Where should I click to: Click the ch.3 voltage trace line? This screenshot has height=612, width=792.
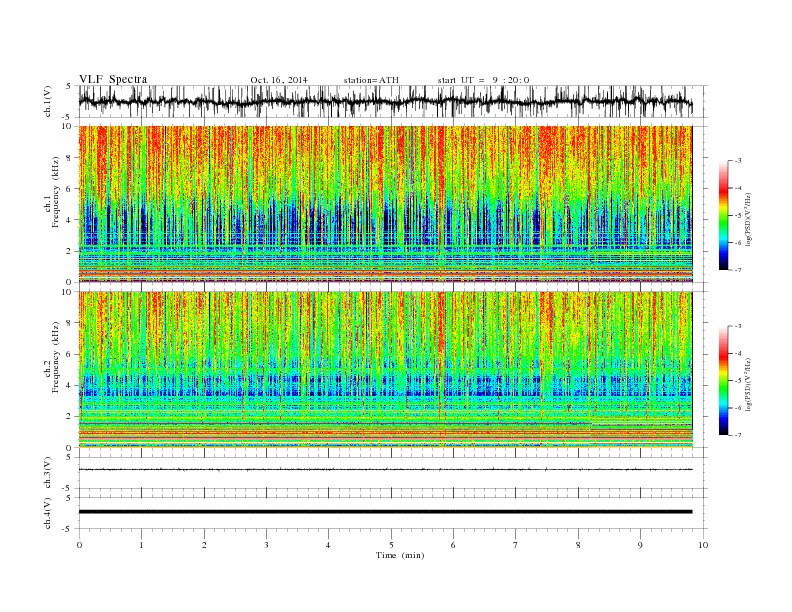click(385, 470)
